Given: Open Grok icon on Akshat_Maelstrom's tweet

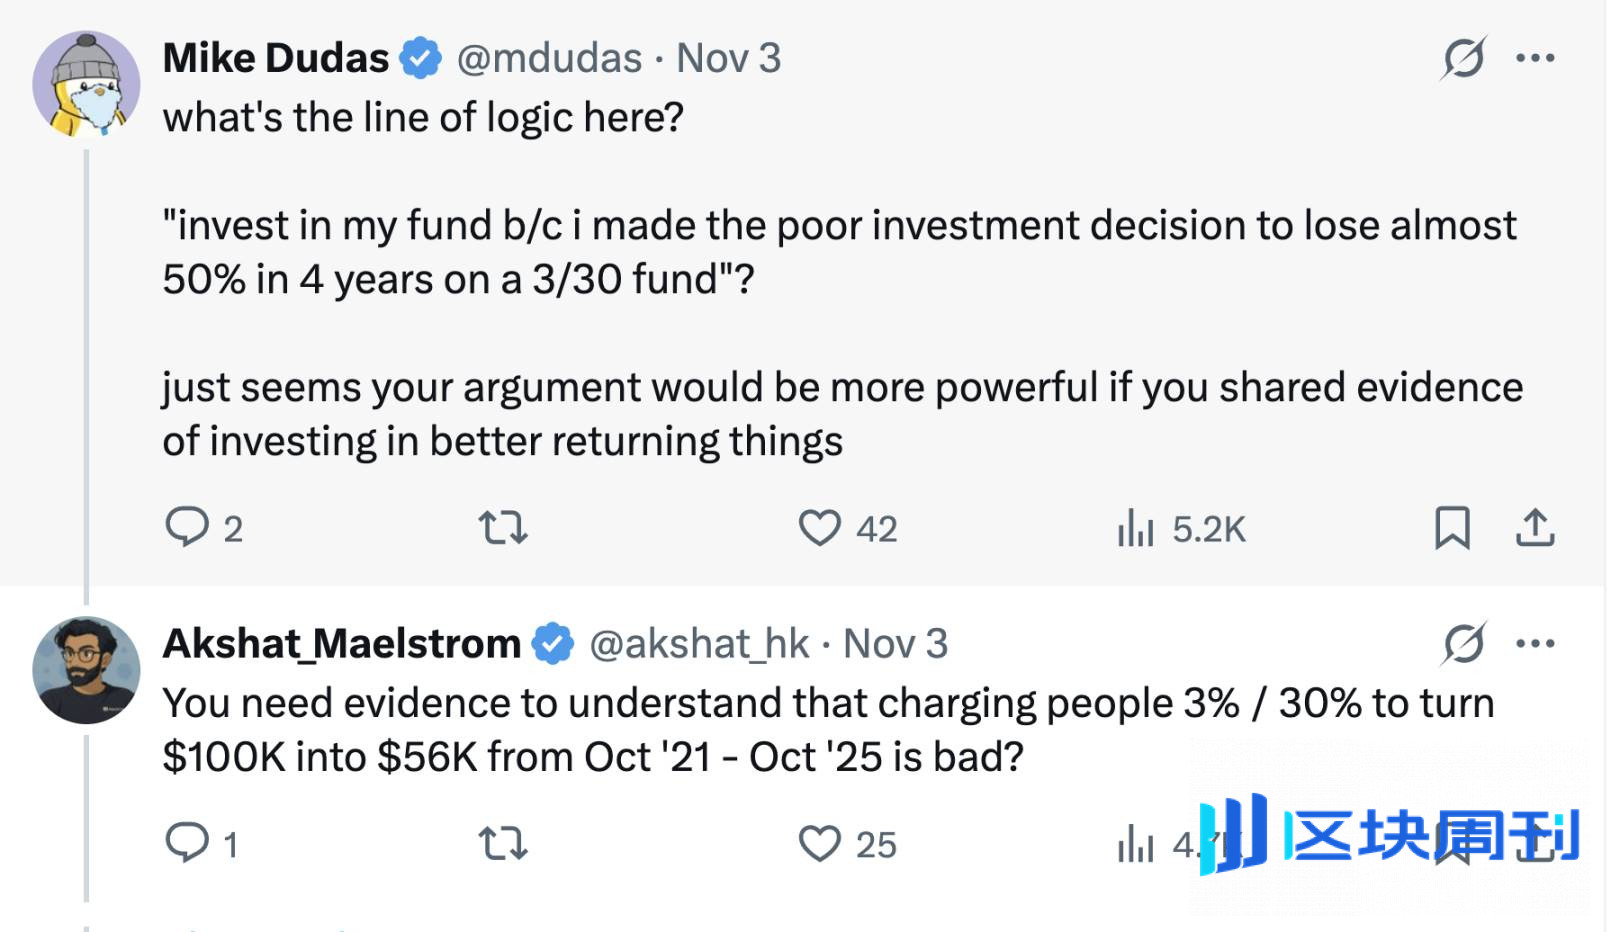Looking at the screenshot, I should pos(1463,643).
